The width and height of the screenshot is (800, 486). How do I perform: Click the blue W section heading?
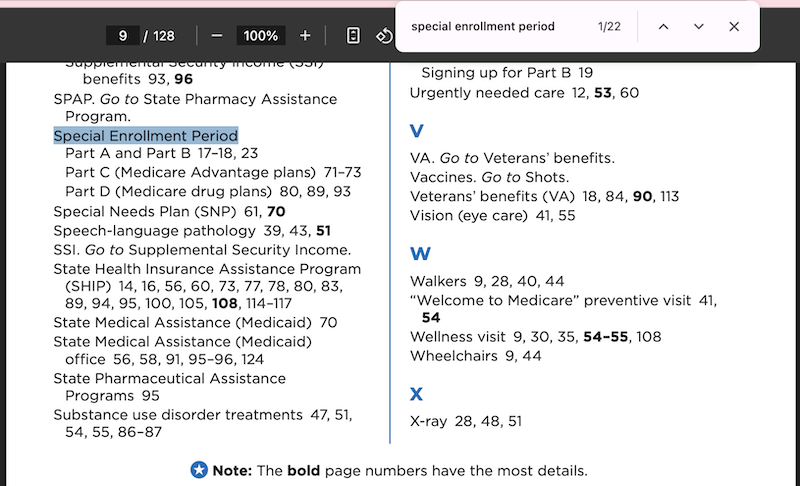tap(420, 253)
